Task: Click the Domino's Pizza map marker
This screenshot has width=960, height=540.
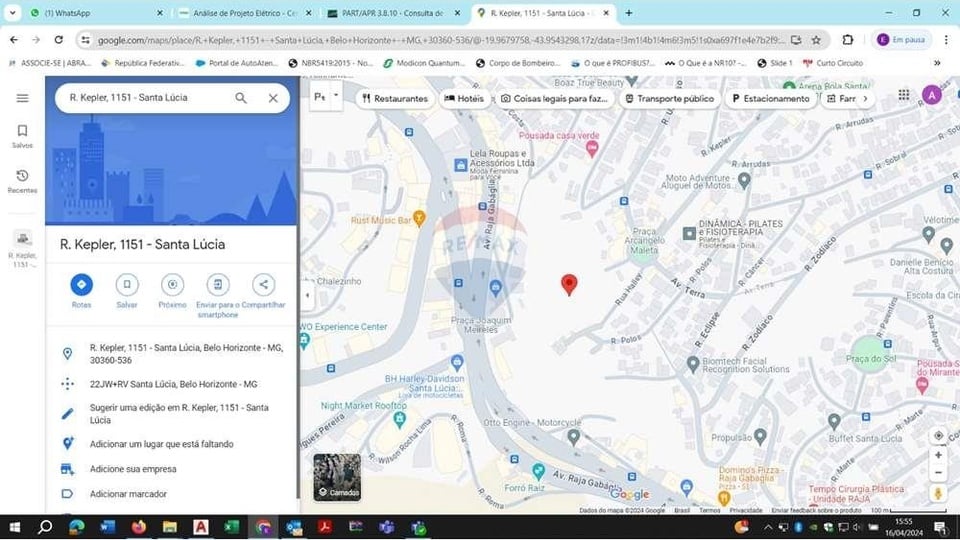Action: [723, 498]
